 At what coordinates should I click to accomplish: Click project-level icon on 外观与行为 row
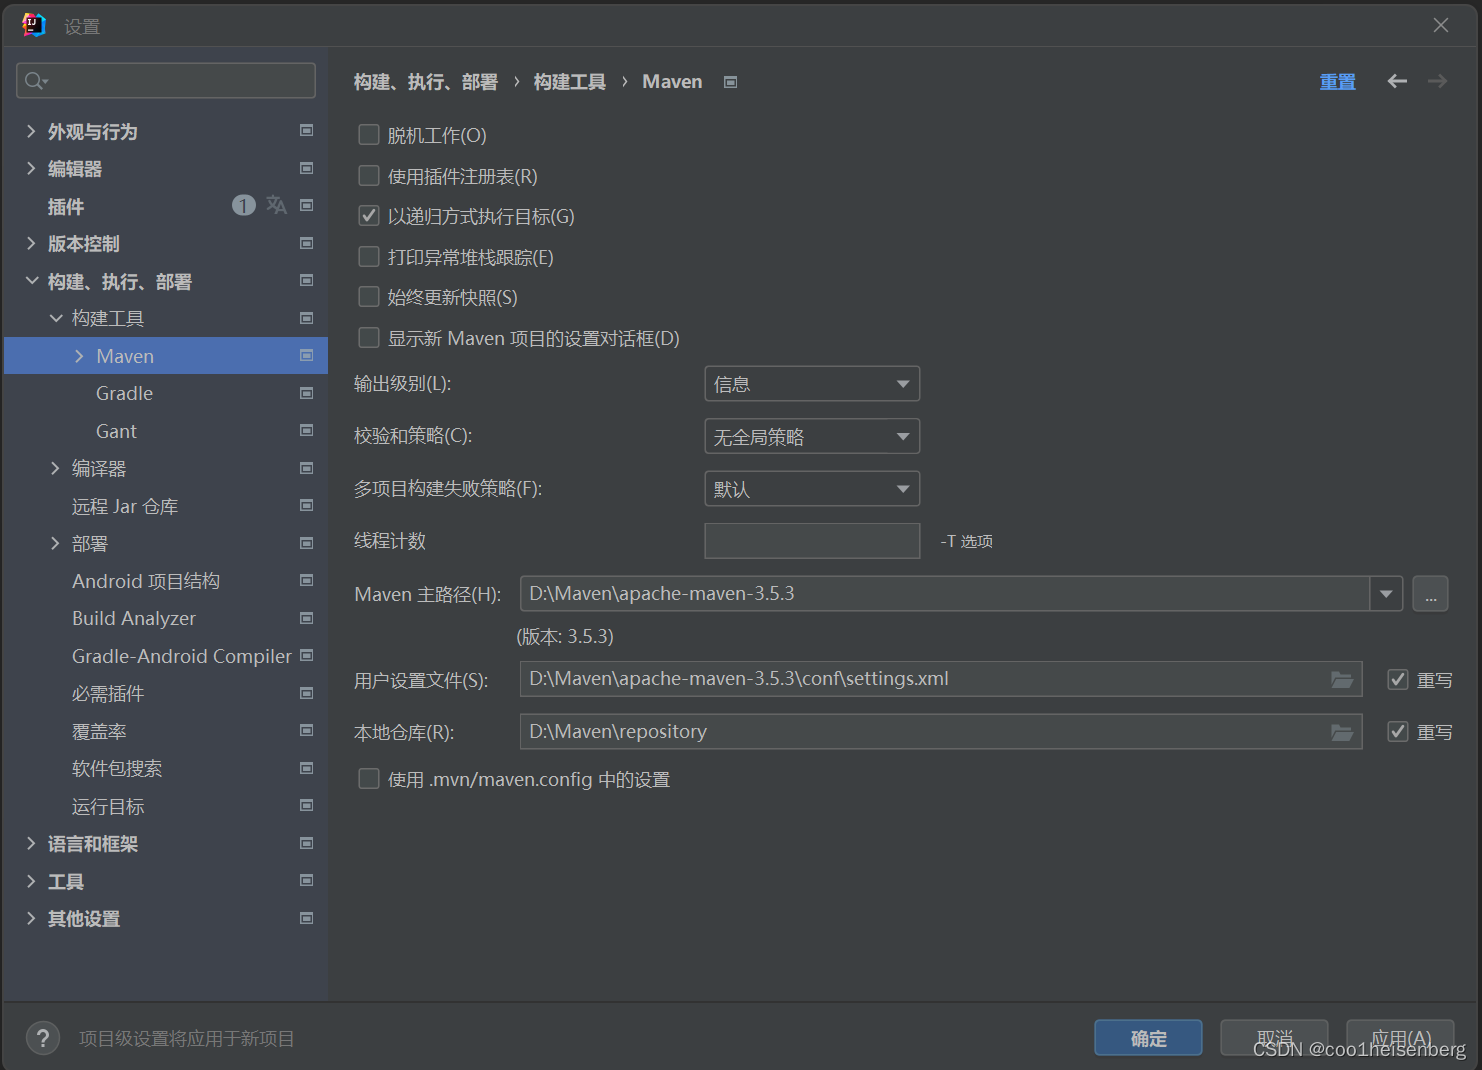307,131
